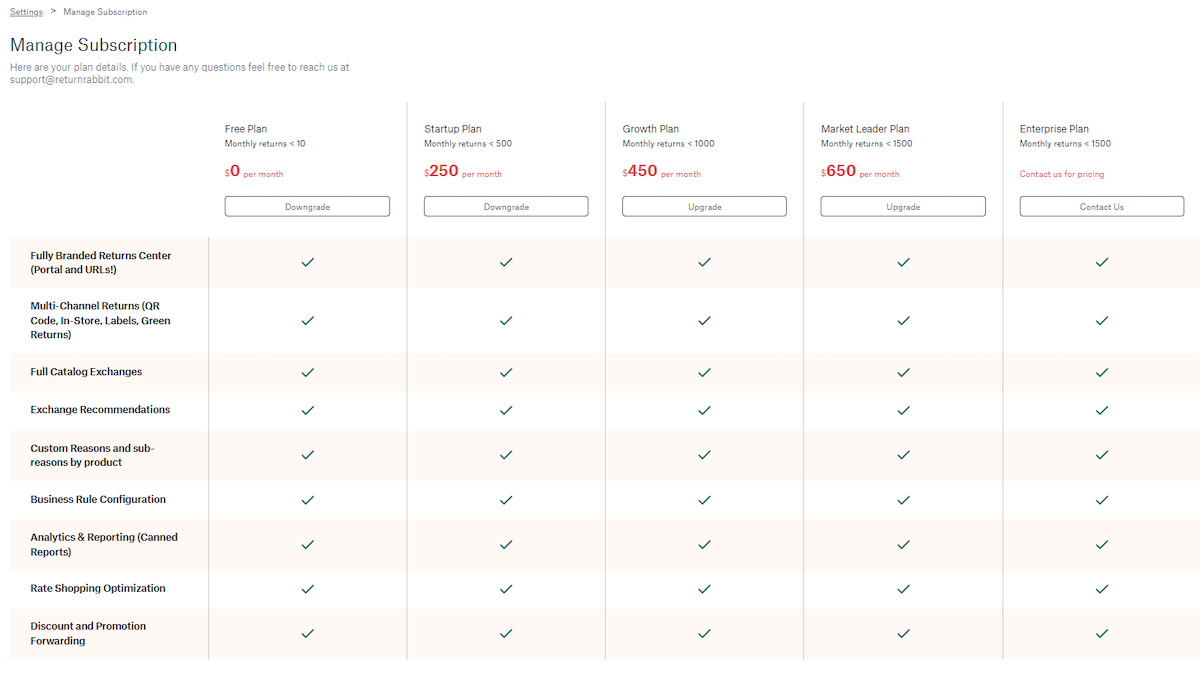The width and height of the screenshot is (1200, 680).
Task: Click the Manage Subscription page heading
Action: tap(94, 45)
